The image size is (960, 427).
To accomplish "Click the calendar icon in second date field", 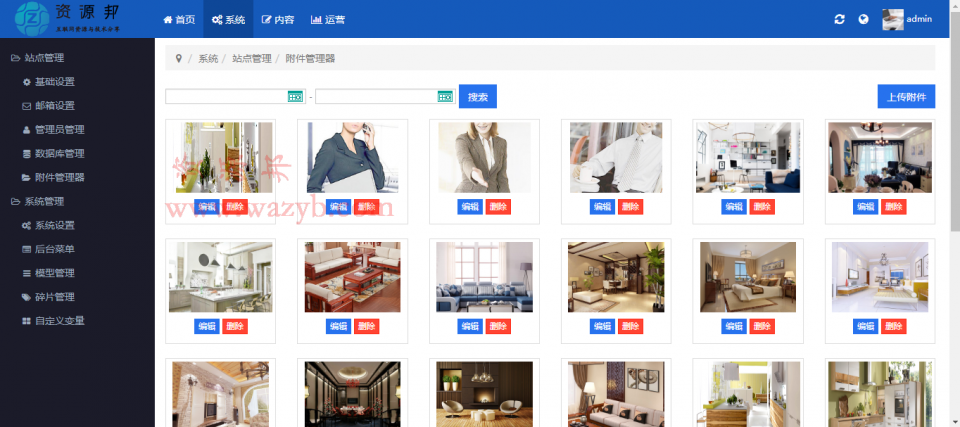I will [445, 96].
